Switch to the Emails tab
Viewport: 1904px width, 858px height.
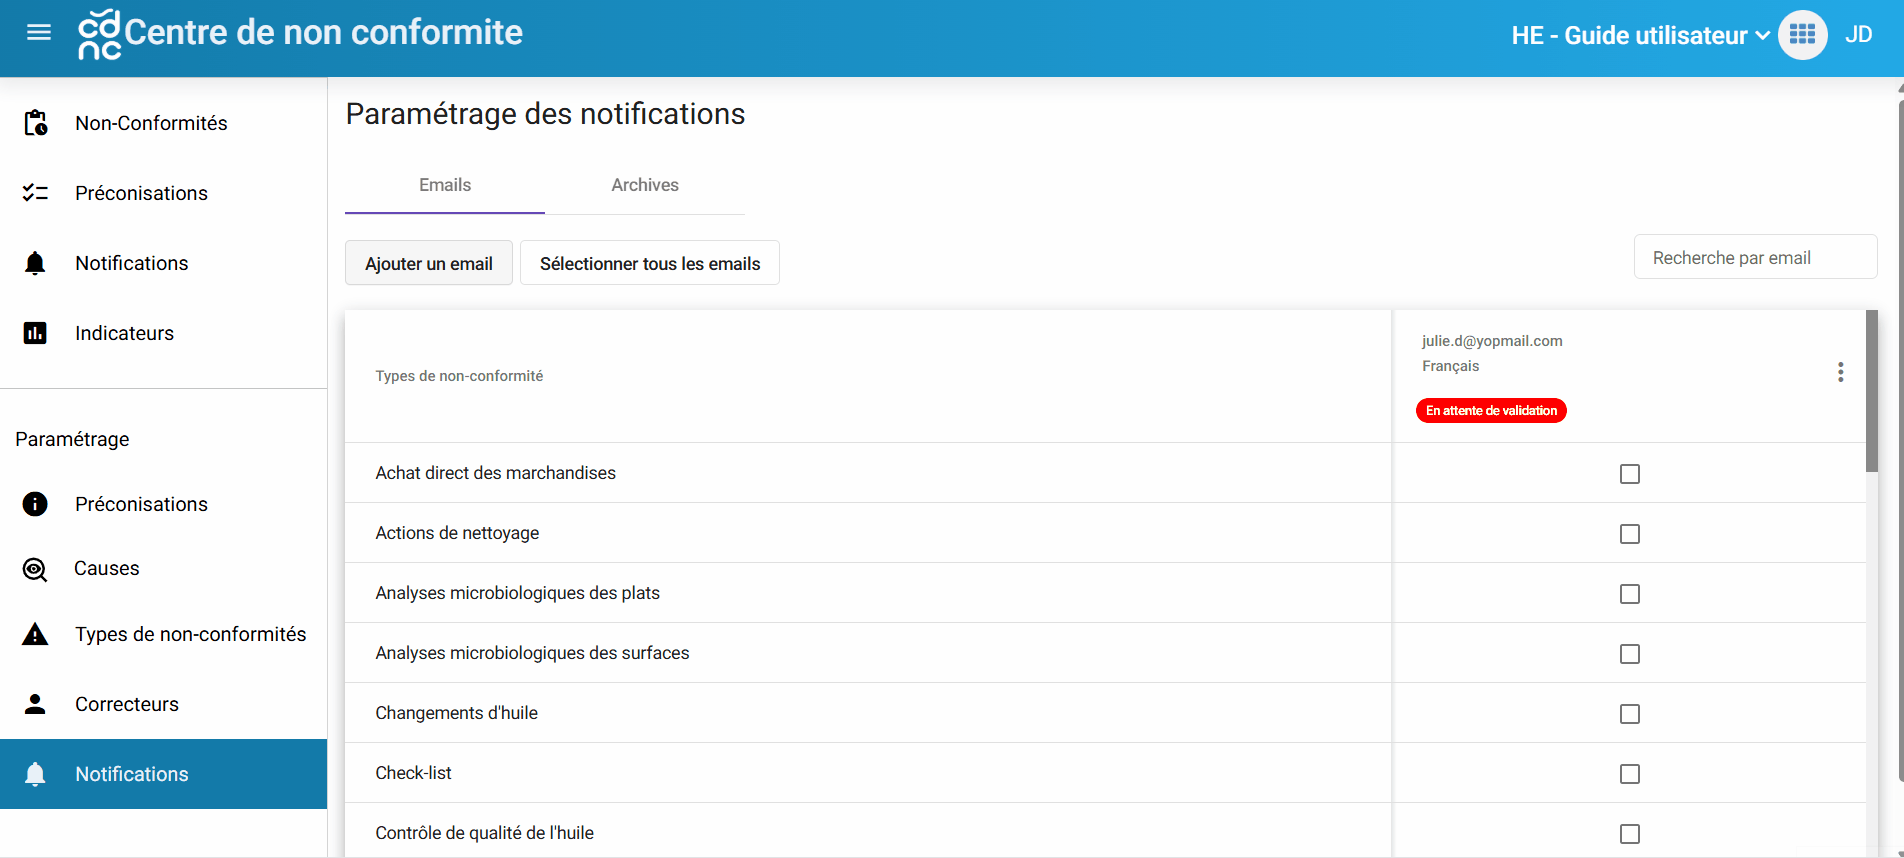tap(445, 185)
